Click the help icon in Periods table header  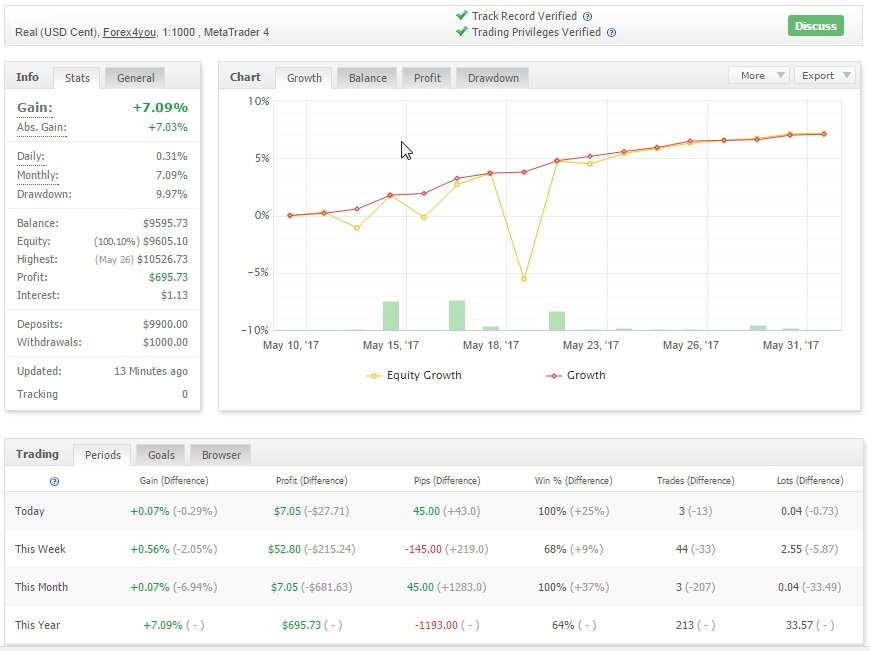(54, 481)
